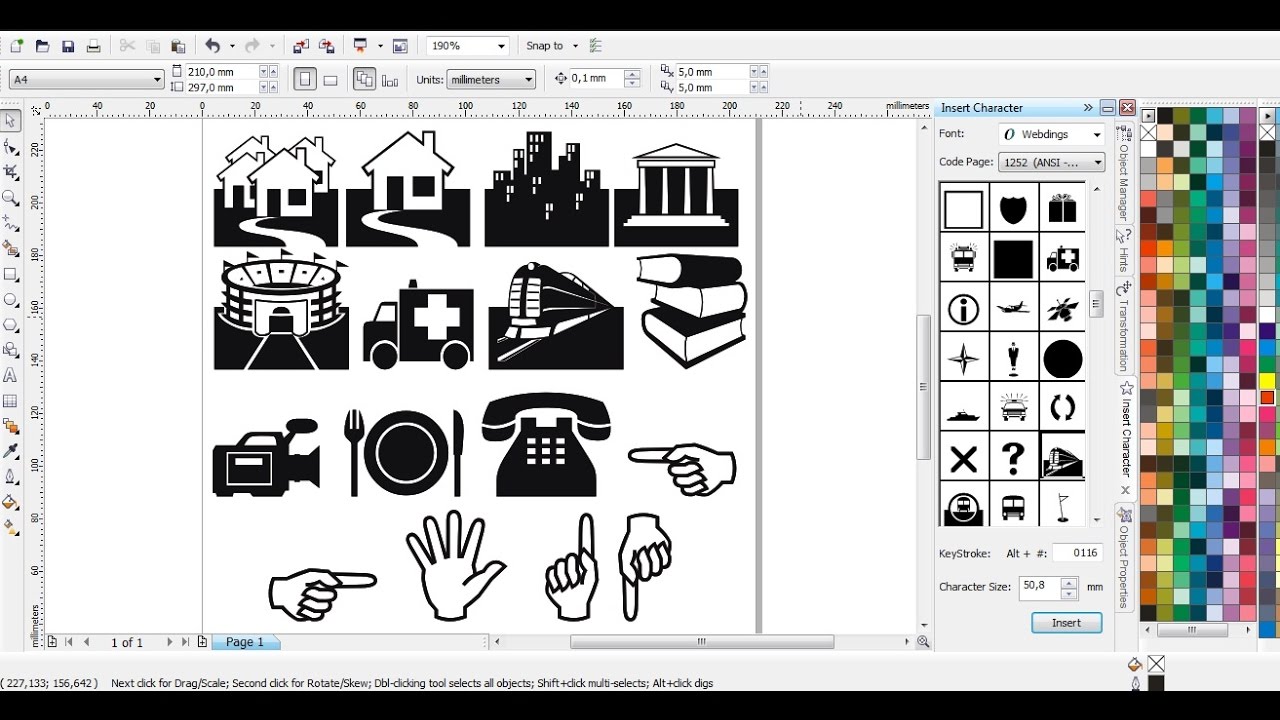This screenshot has width=1280, height=720.
Task: Increase Character Size with up arrow
Action: (1069, 582)
